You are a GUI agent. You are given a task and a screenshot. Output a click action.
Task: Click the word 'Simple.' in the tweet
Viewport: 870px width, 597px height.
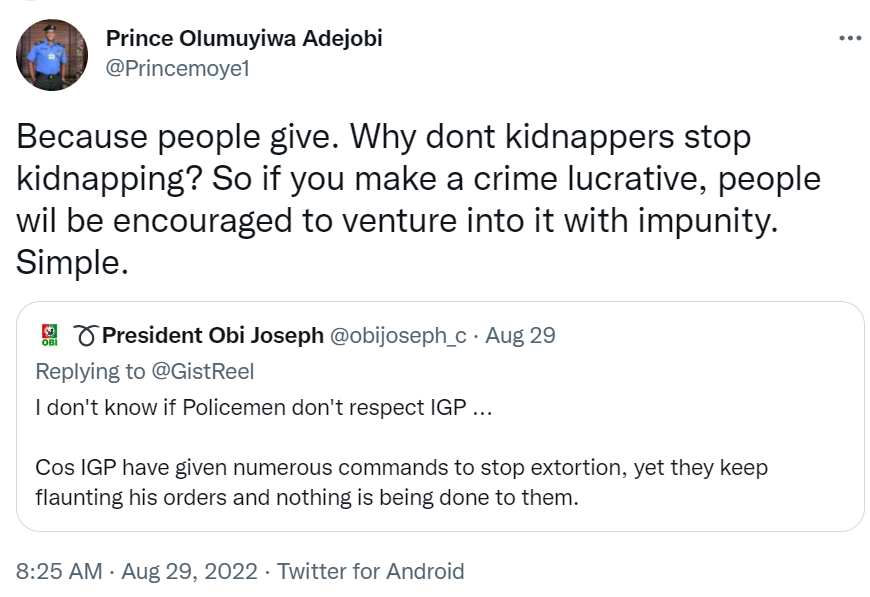72,266
